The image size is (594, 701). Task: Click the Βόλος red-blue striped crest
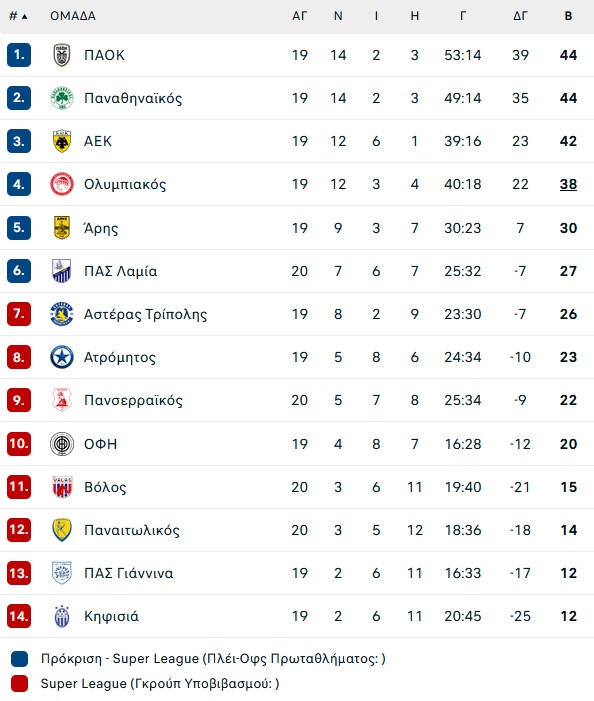(x=62, y=487)
